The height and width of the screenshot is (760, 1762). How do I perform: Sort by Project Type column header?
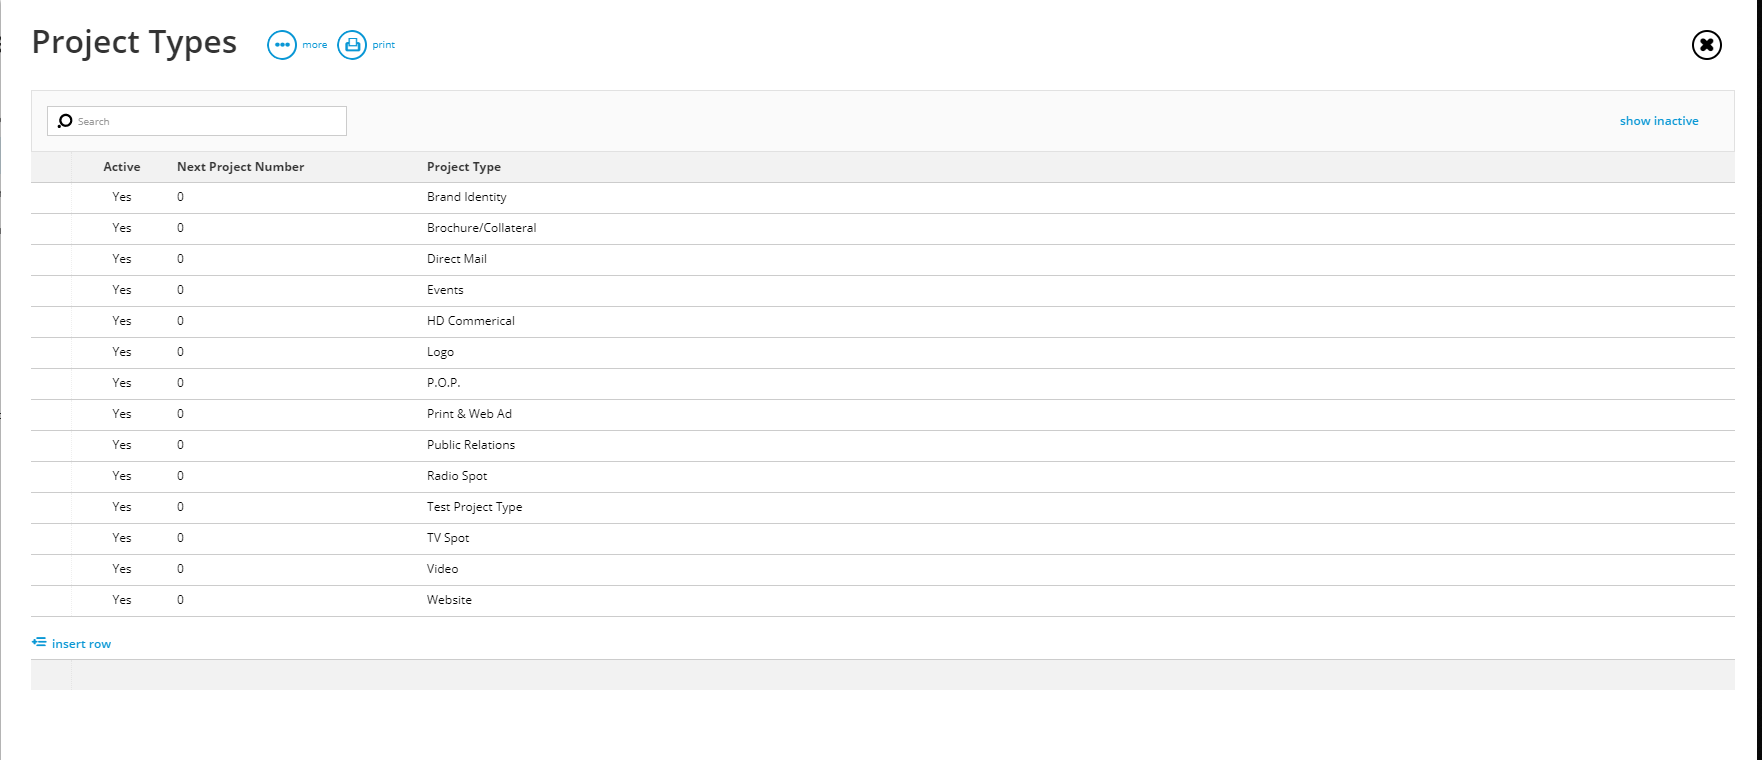point(464,167)
